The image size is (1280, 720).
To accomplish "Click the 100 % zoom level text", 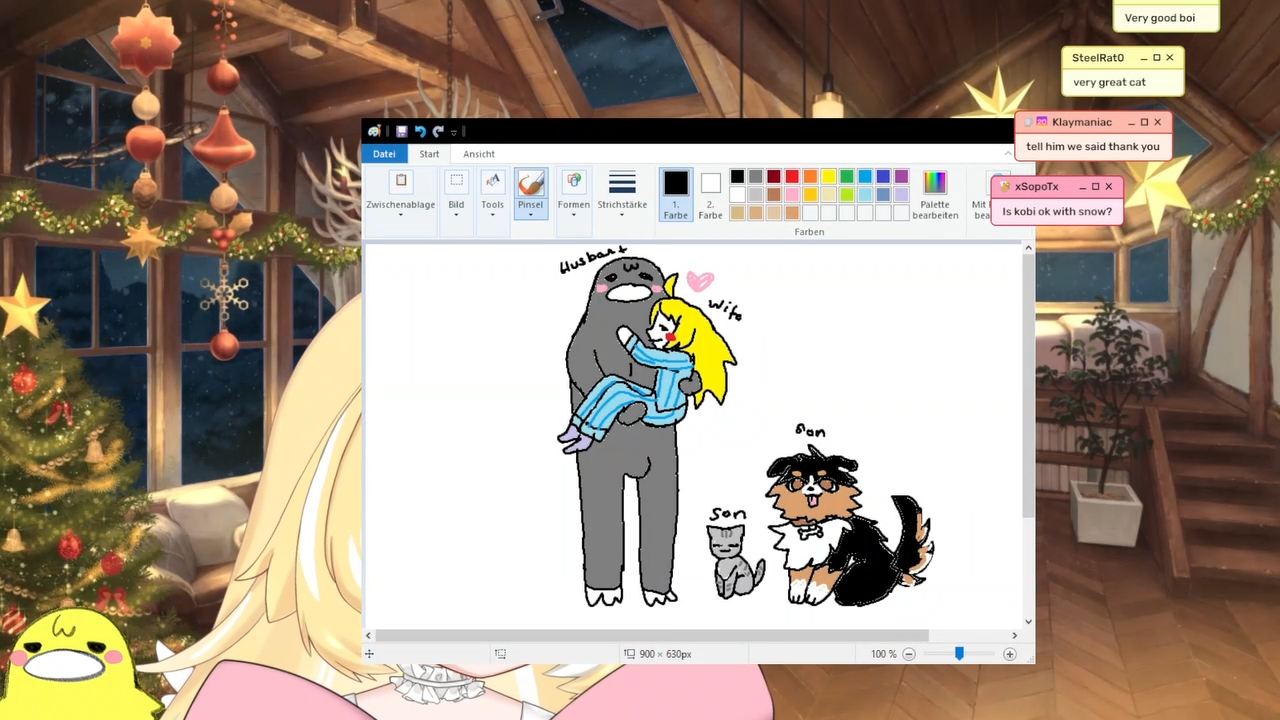I will (x=883, y=654).
